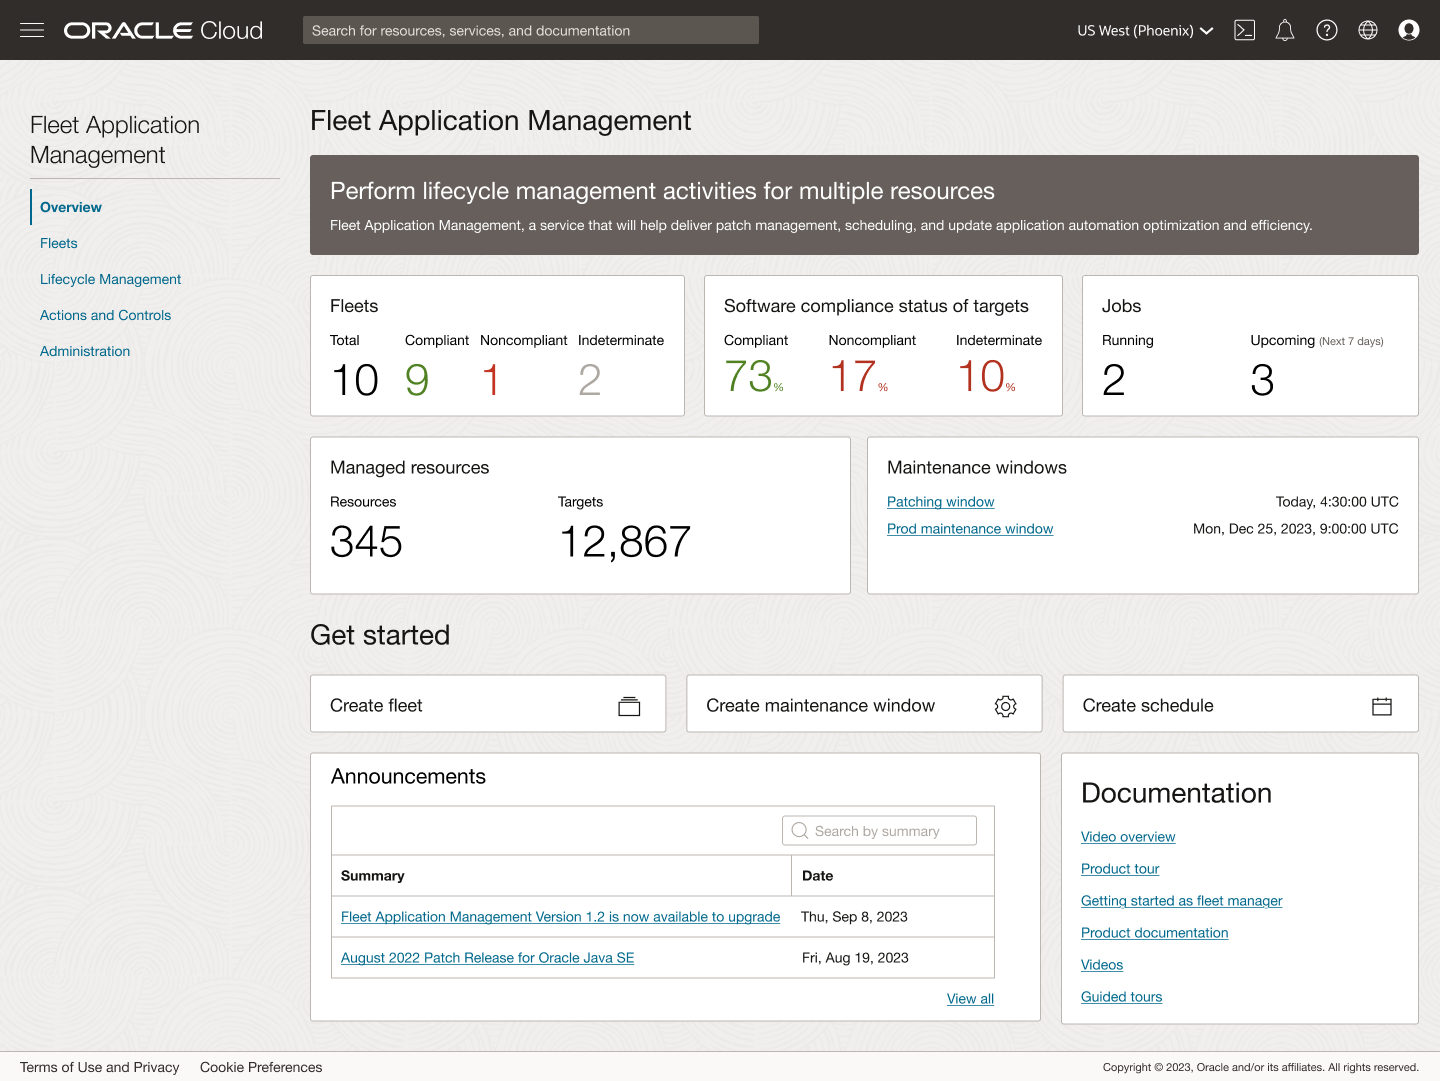This screenshot has height=1081, width=1440.
Task: Click the magnifier in the announcements search box
Action: coord(799,830)
